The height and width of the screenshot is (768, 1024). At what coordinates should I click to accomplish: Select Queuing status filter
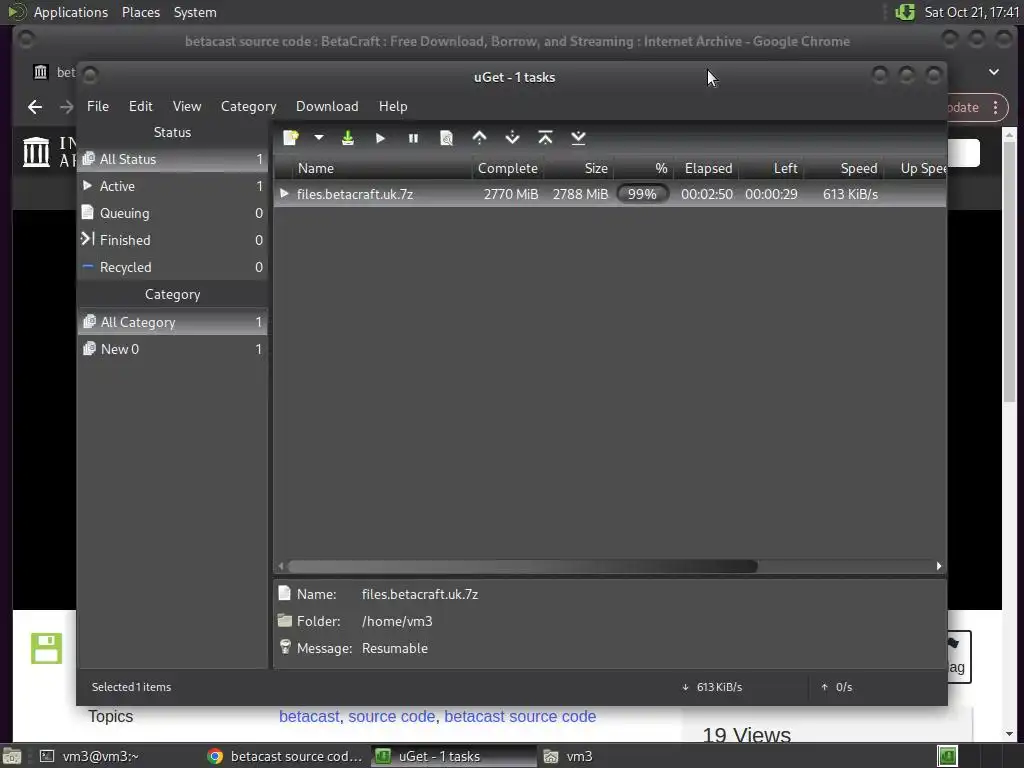172,213
